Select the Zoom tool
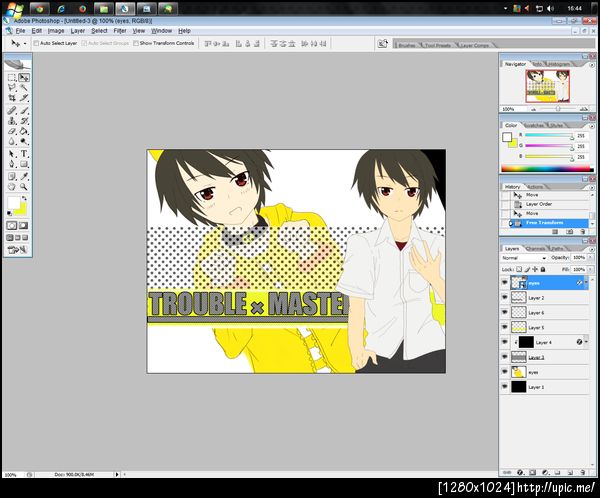Image resolution: width=600 pixels, height=498 pixels. coord(24,187)
